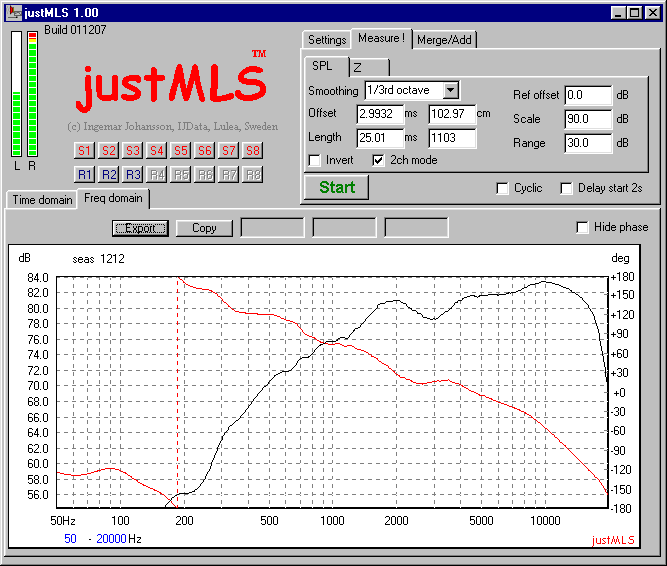The height and width of the screenshot is (566, 667).
Task: Switch to the Time domain tab
Action: tap(42, 200)
